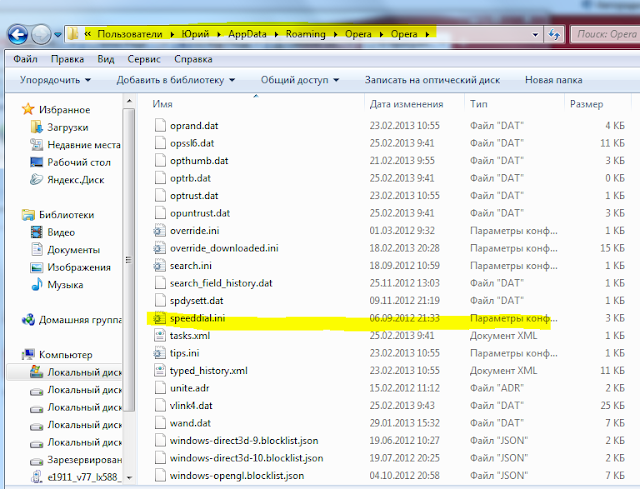Select XML icon of tasks.xml
This screenshot has width=640, height=489.
tap(160, 336)
